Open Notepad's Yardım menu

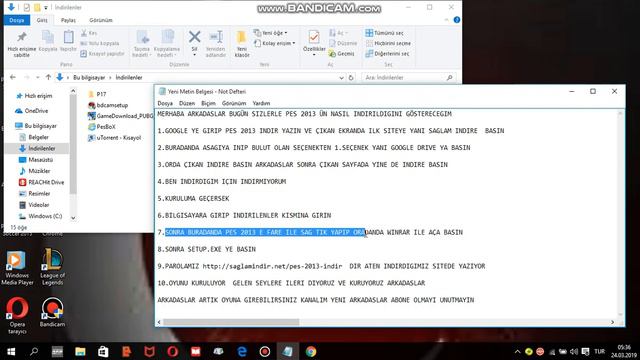[x=261, y=103]
